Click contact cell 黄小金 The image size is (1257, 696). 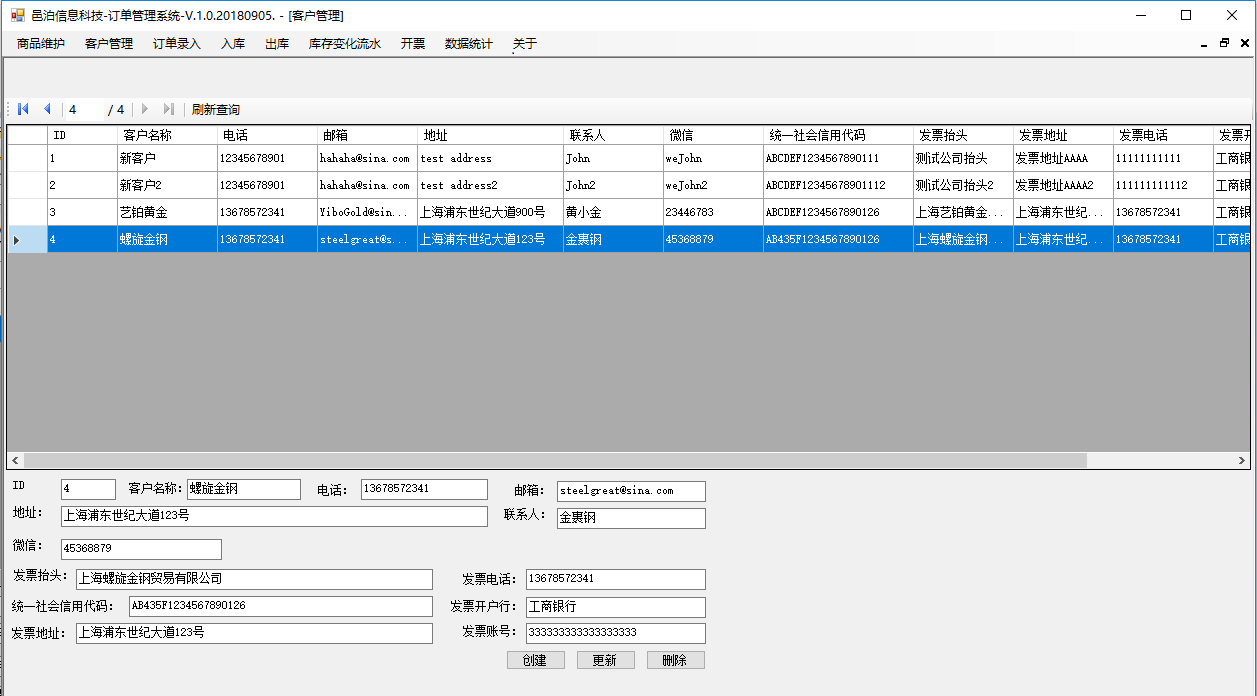pyautogui.click(x=613, y=213)
